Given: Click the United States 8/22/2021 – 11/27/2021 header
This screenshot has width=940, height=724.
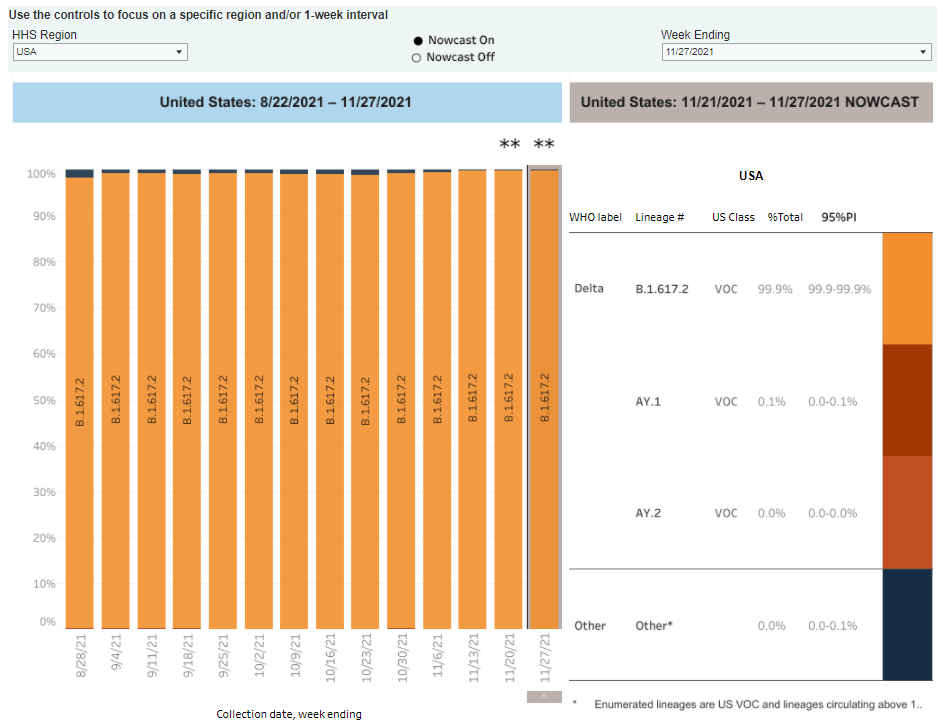Looking at the screenshot, I should pos(286,102).
